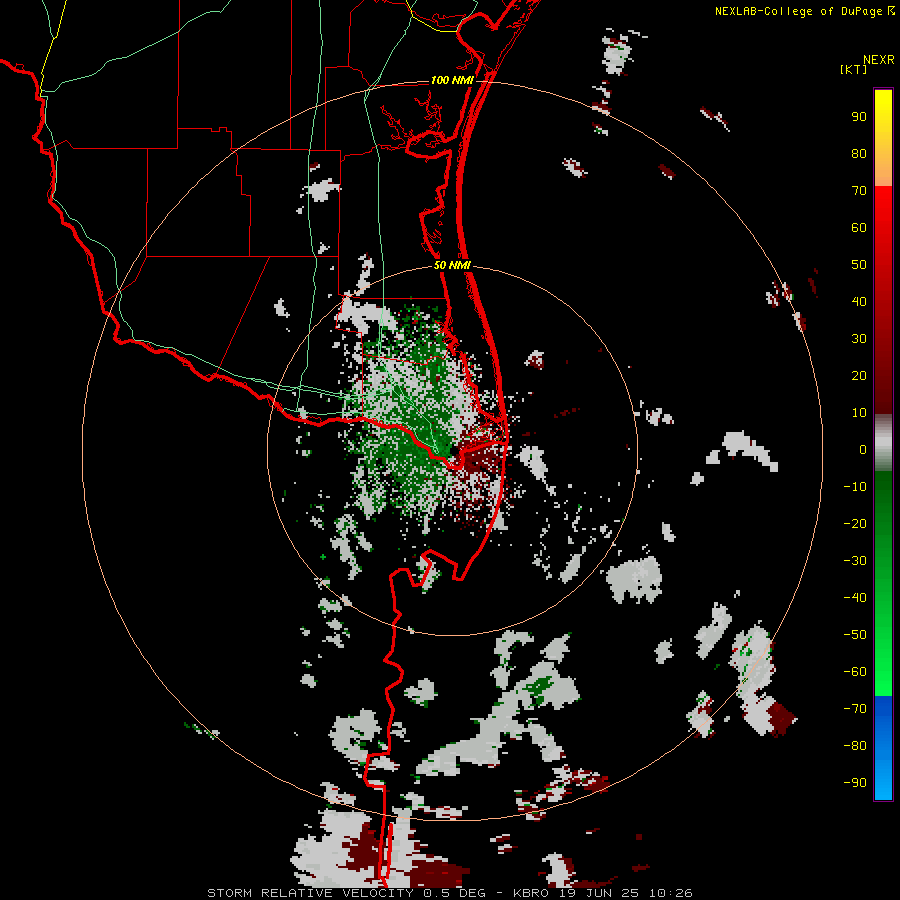The width and height of the screenshot is (900, 900).
Task: Click the NEXR label above the color scale
Action: [878, 60]
